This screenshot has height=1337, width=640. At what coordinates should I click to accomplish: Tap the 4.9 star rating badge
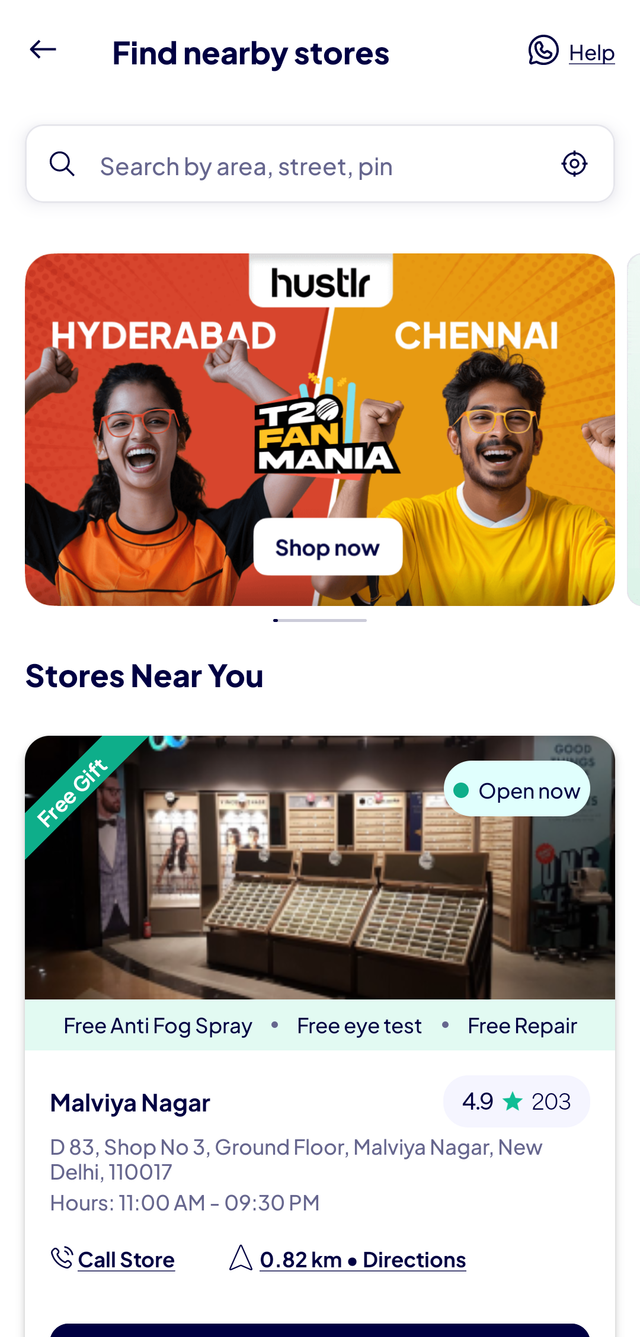coord(516,1102)
